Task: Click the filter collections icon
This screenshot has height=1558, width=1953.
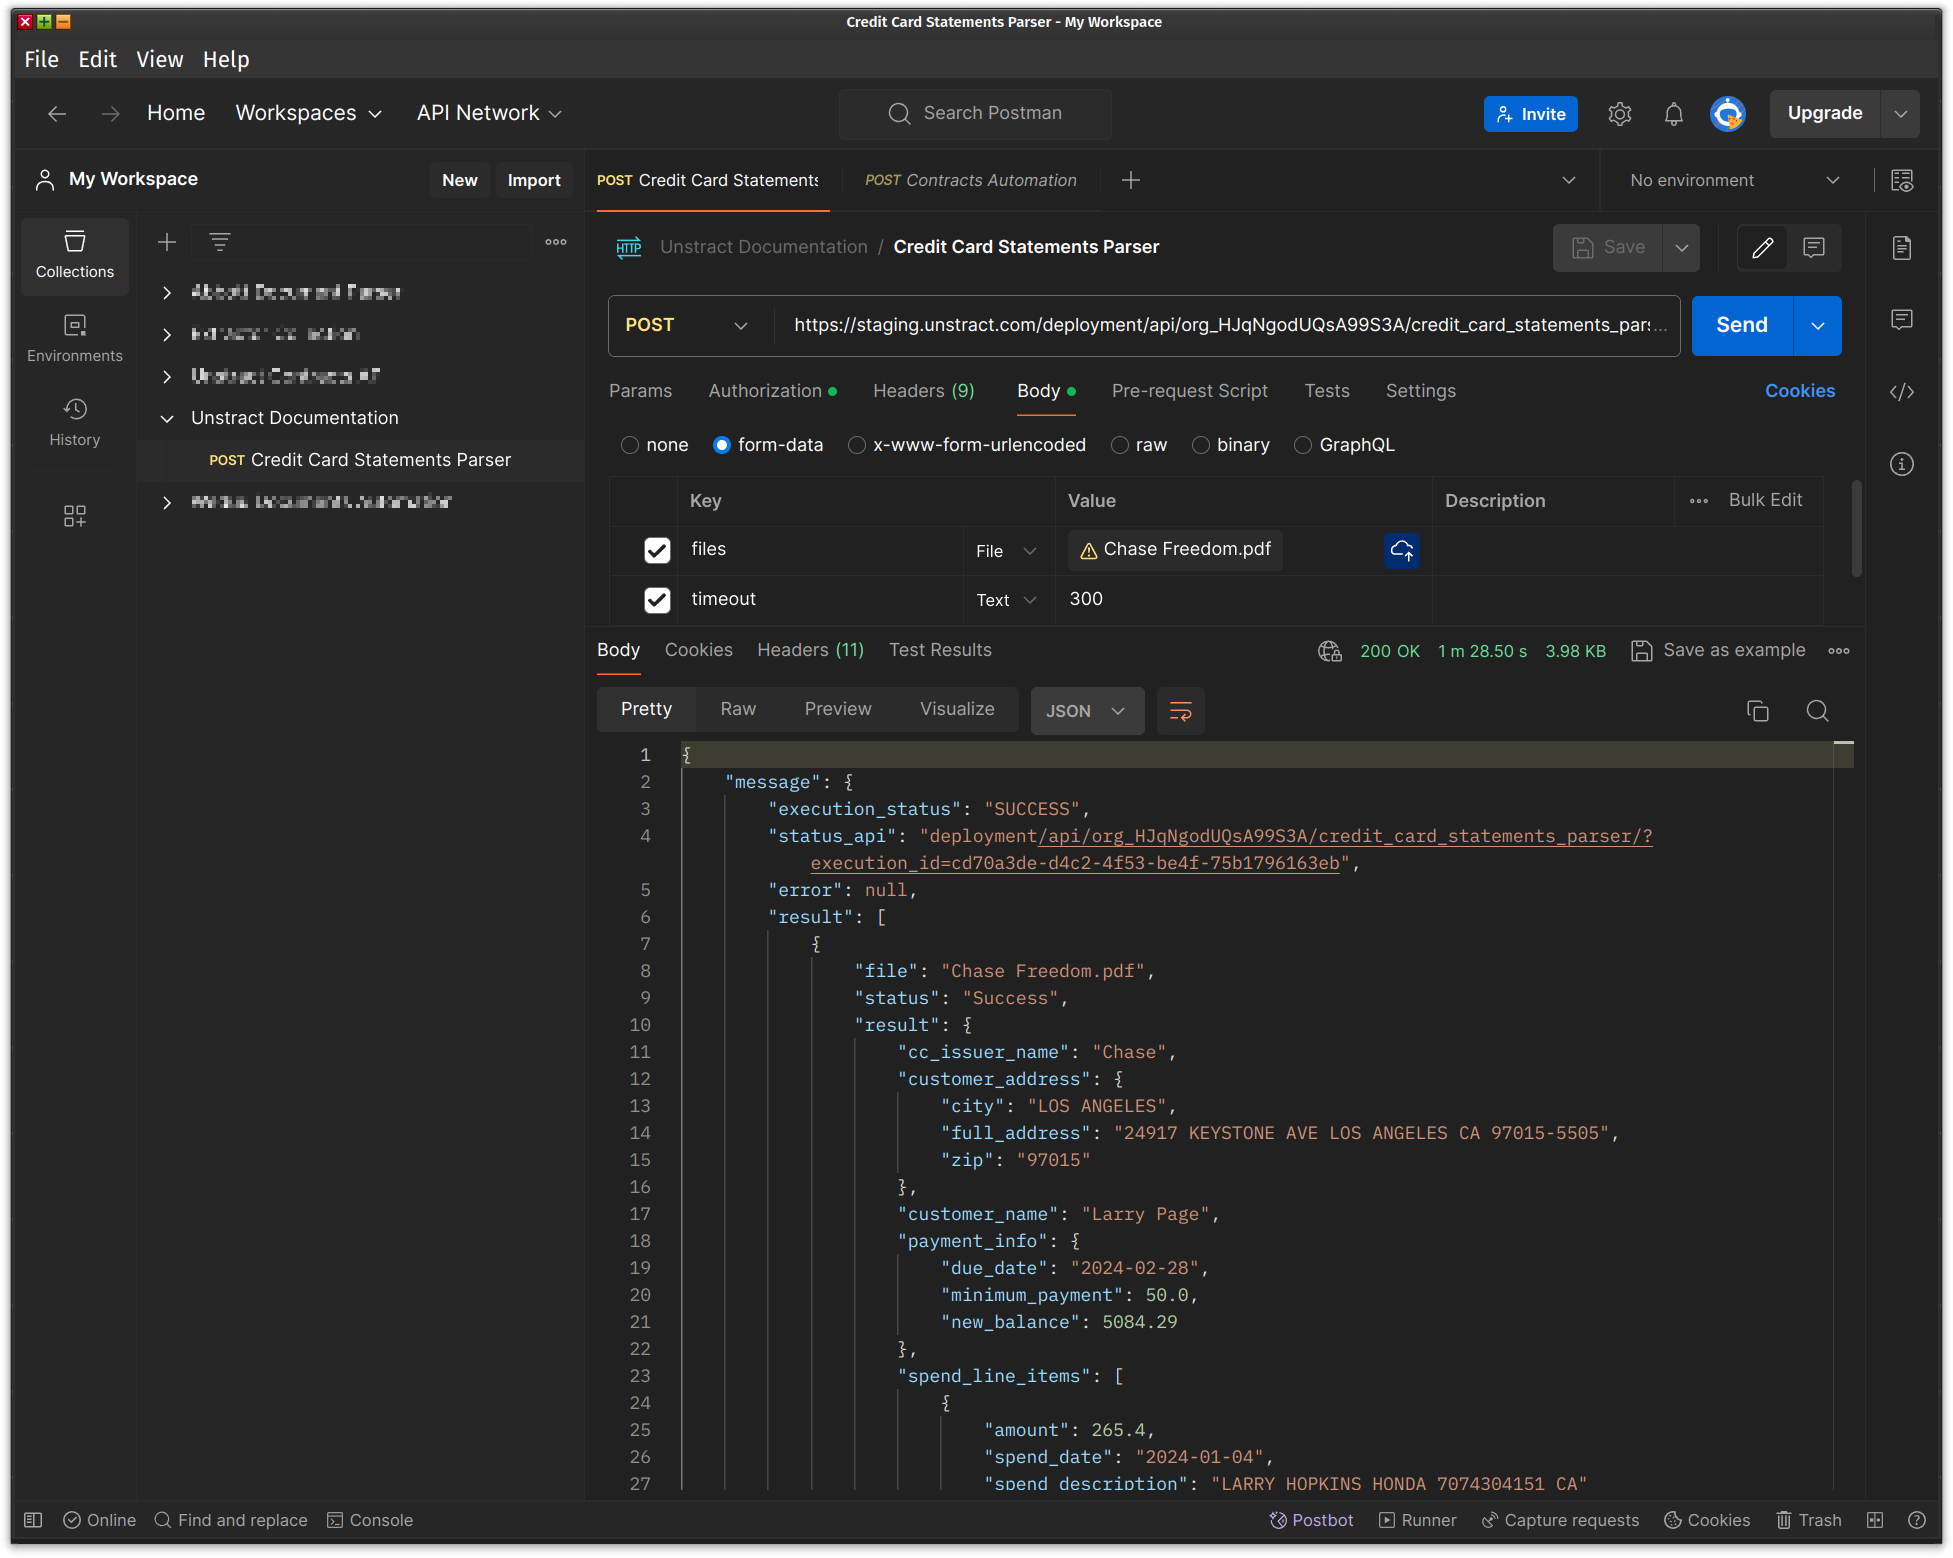Action: [220, 242]
